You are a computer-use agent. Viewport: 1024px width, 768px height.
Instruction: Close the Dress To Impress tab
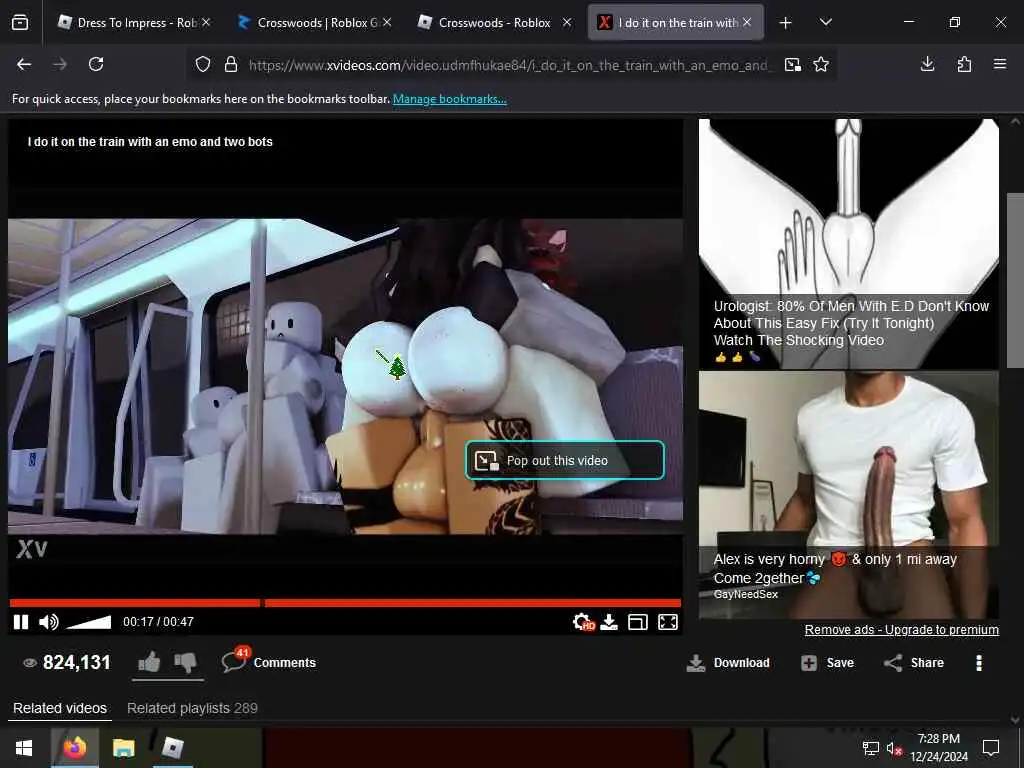click(206, 22)
